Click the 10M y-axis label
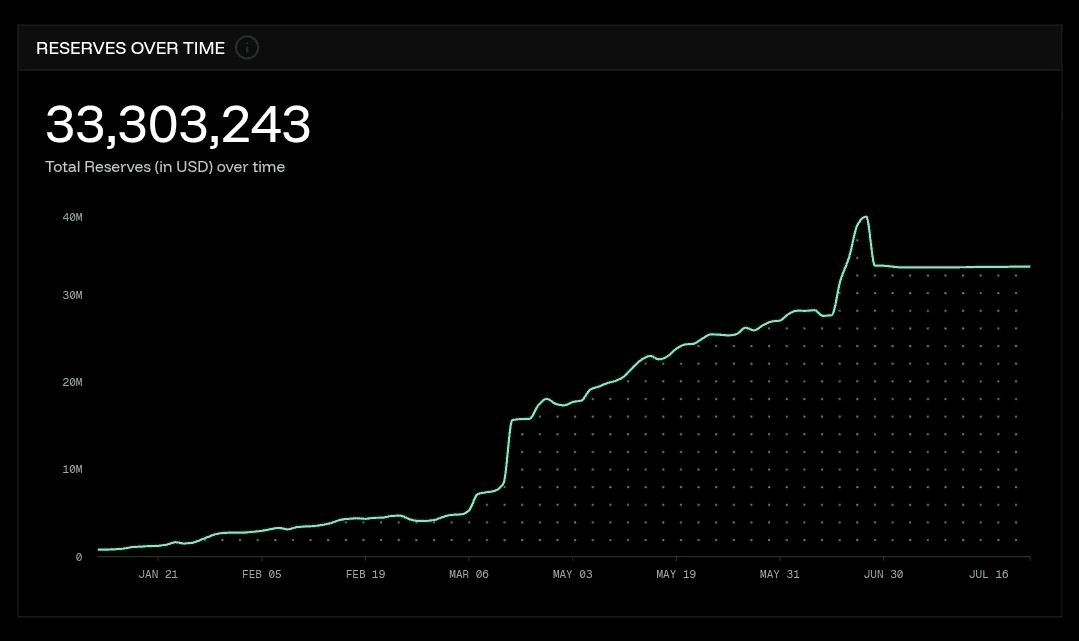This screenshot has width=1079, height=641. click(72, 470)
